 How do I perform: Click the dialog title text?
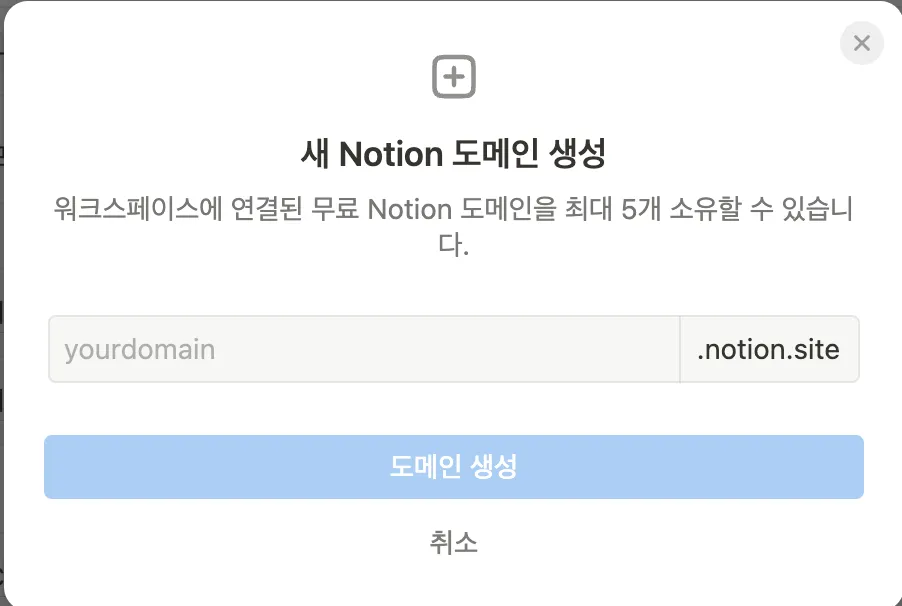pos(453,154)
